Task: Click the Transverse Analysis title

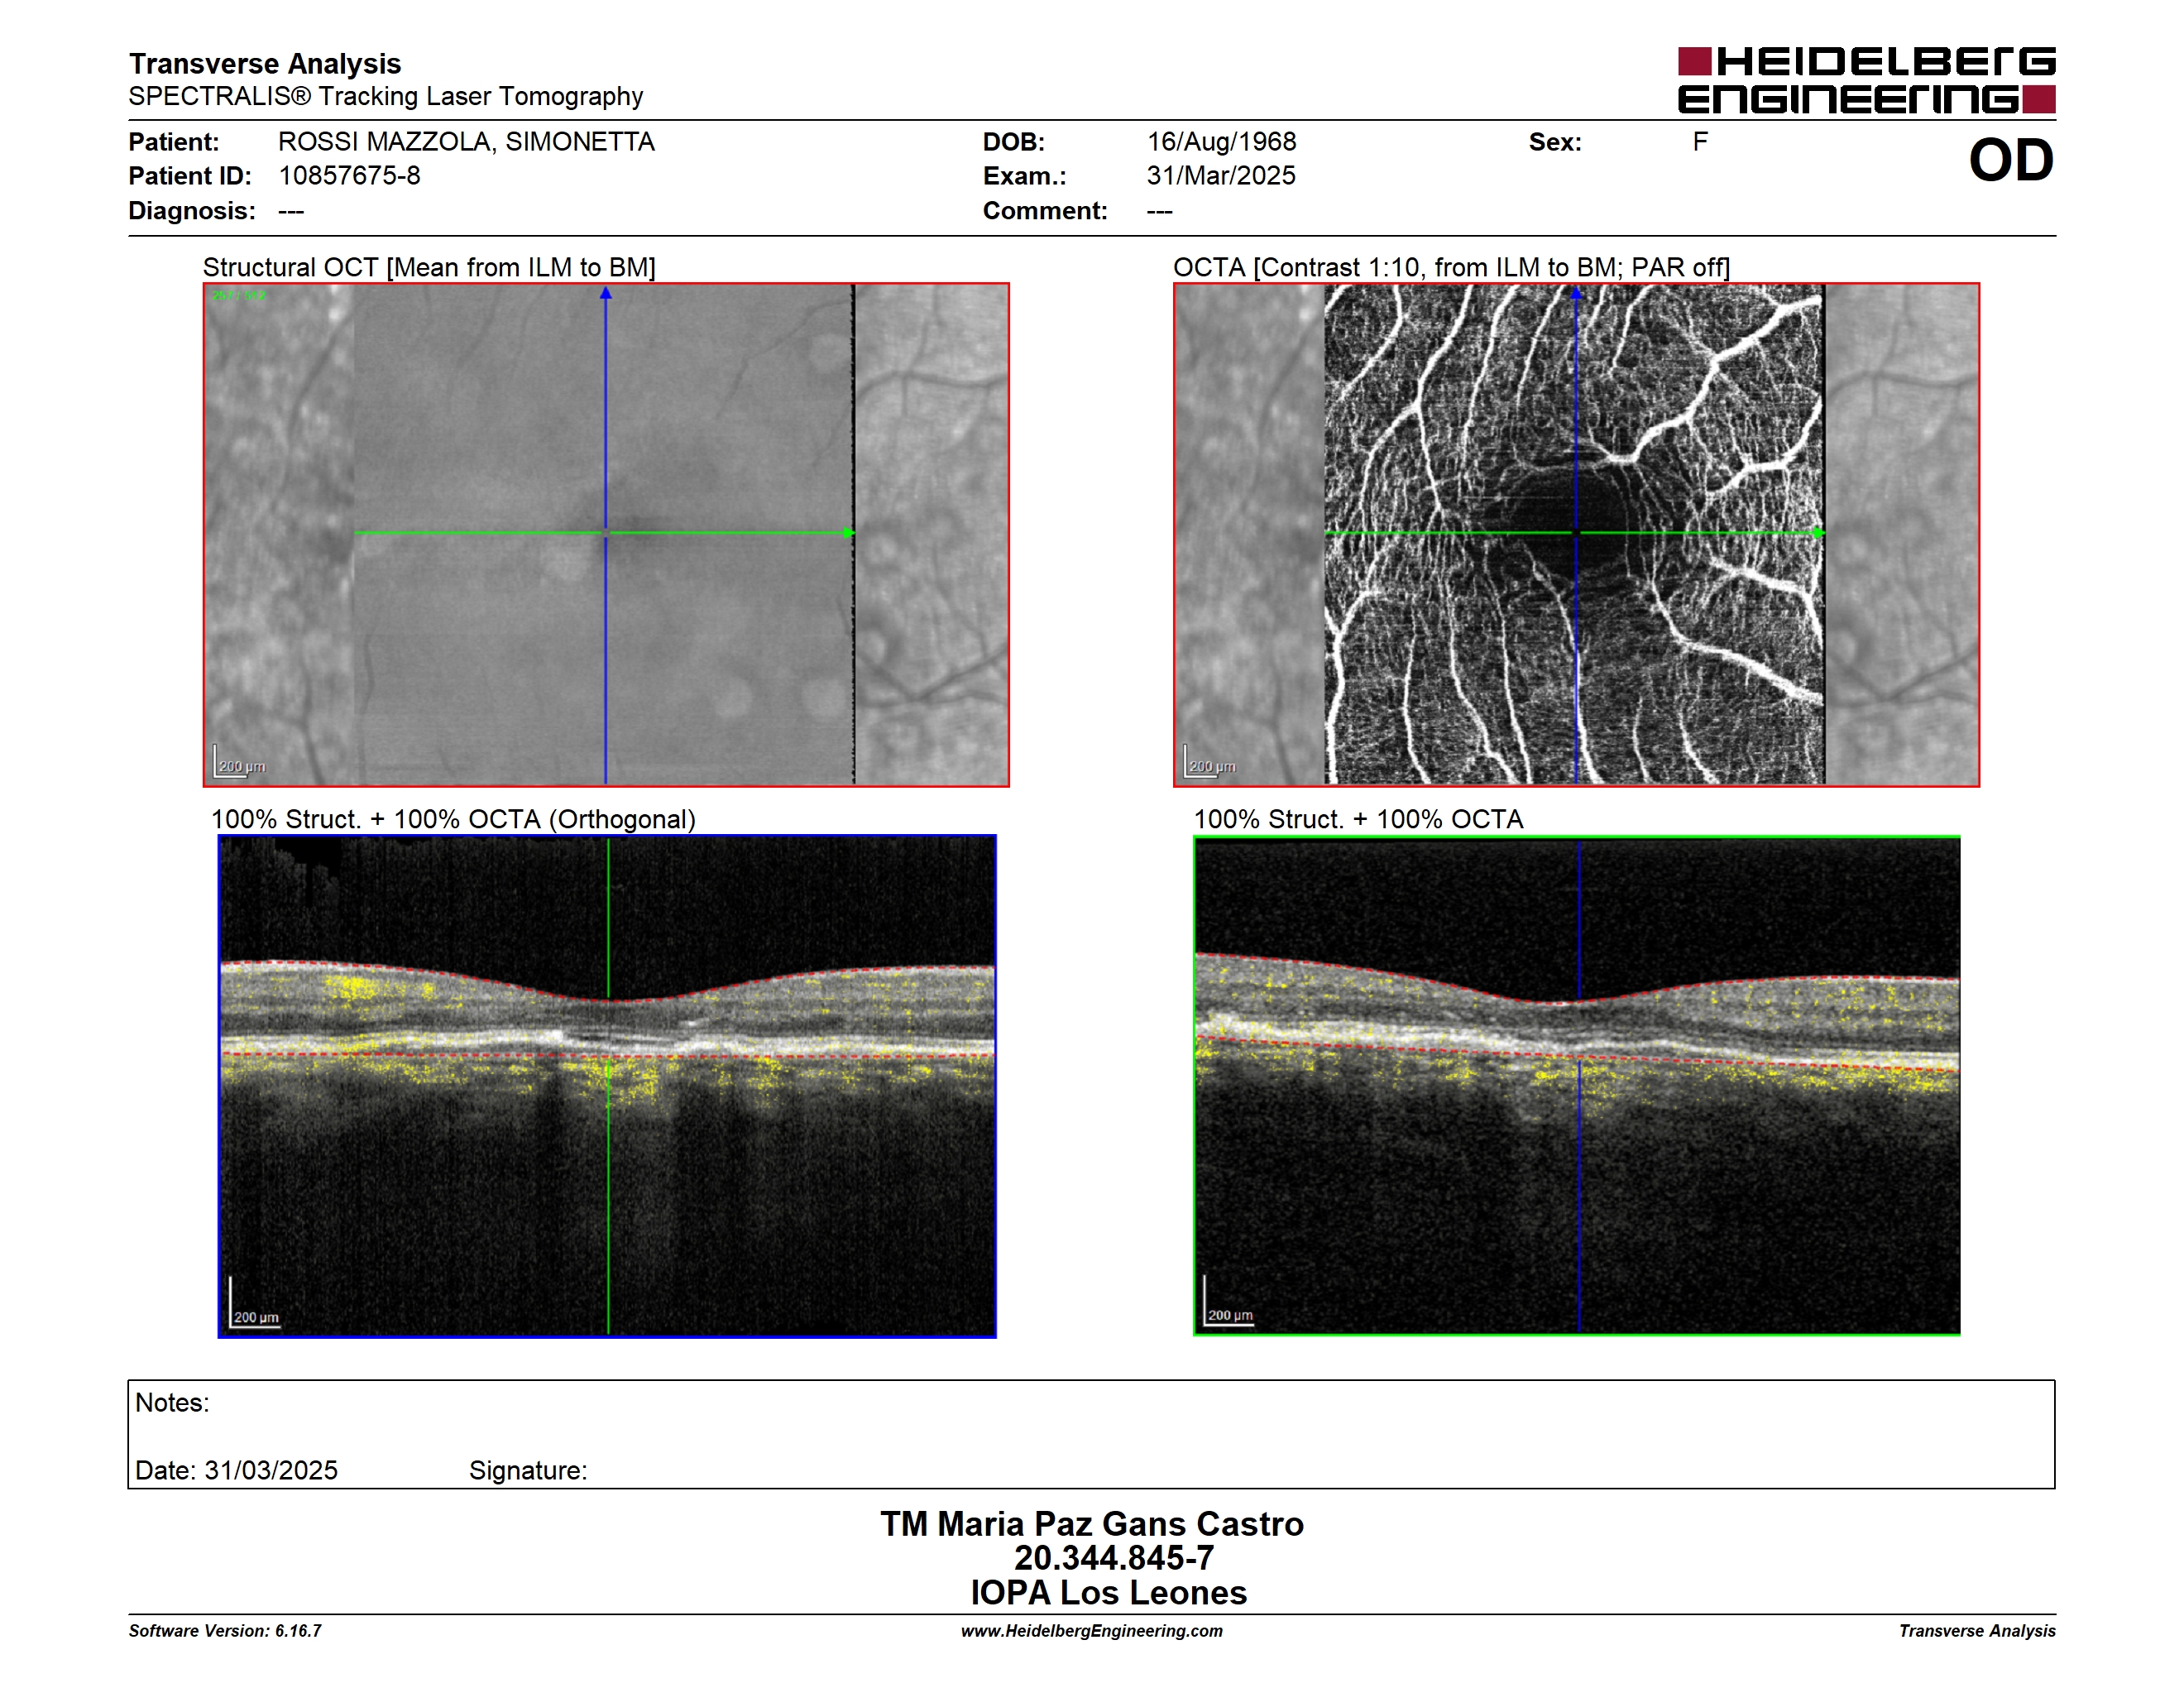Action: [x=265, y=64]
